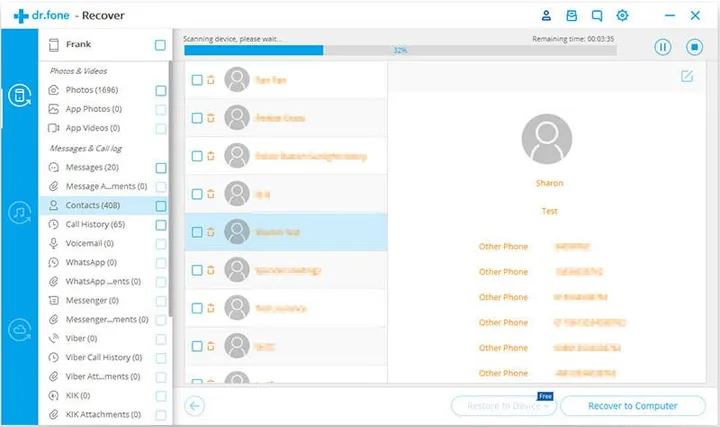Click the Messages & Call log header
This screenshot has height=427, width=720.
click(86, 148)
